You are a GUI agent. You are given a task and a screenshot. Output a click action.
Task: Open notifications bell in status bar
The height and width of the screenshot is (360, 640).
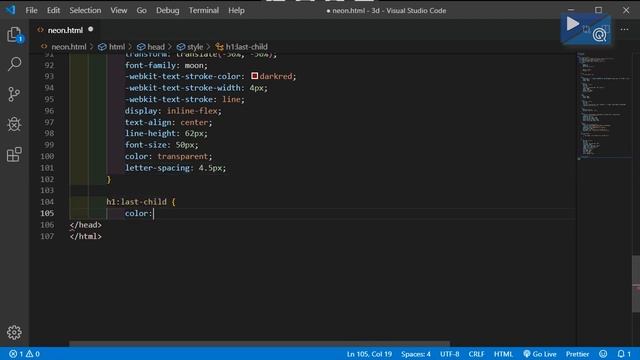point(624,354)
